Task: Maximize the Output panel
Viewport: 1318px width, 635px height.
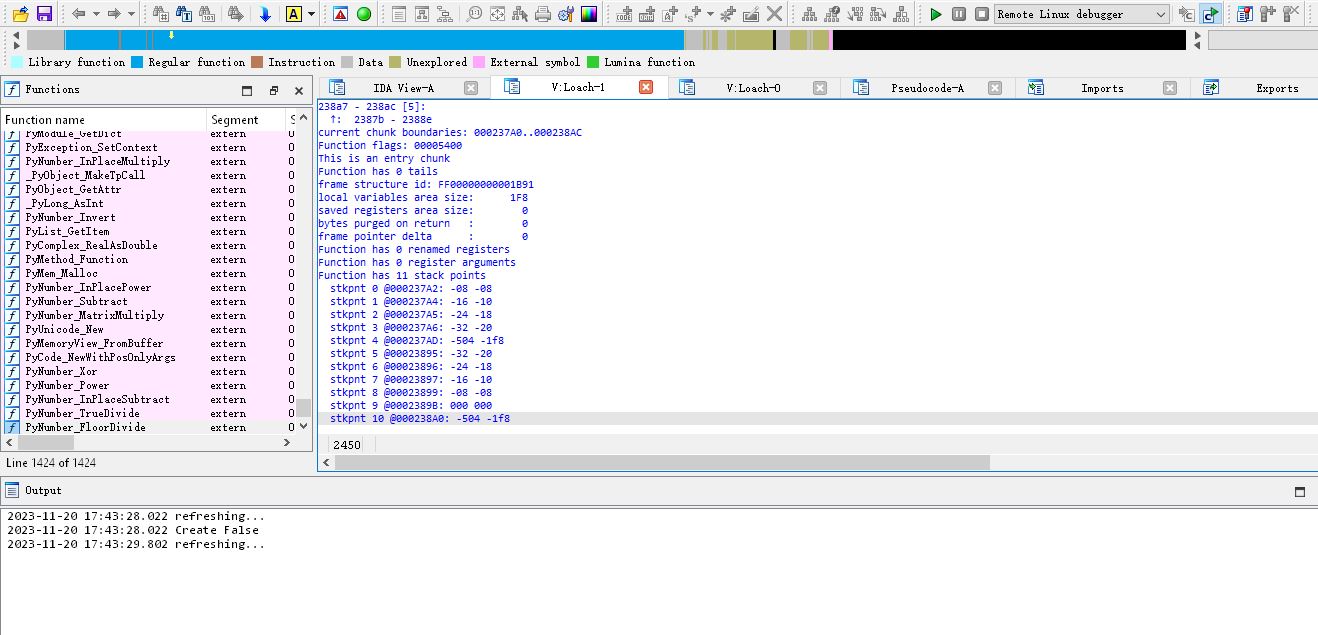Action: pyautogui.click(x=1299, y=491)
